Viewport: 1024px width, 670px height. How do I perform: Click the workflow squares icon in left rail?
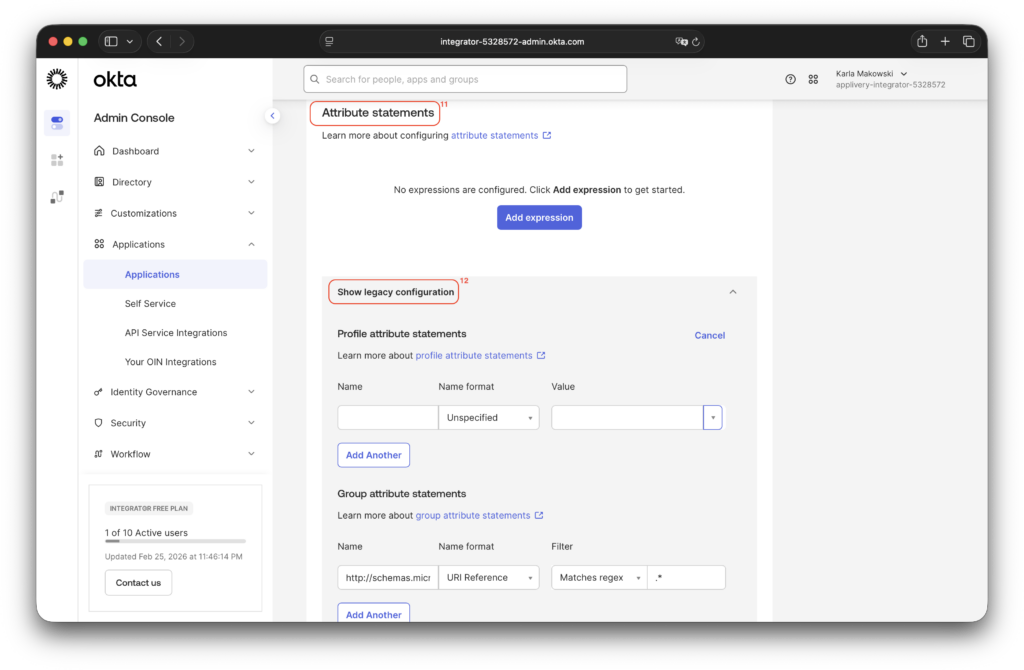tap(57, 197)
